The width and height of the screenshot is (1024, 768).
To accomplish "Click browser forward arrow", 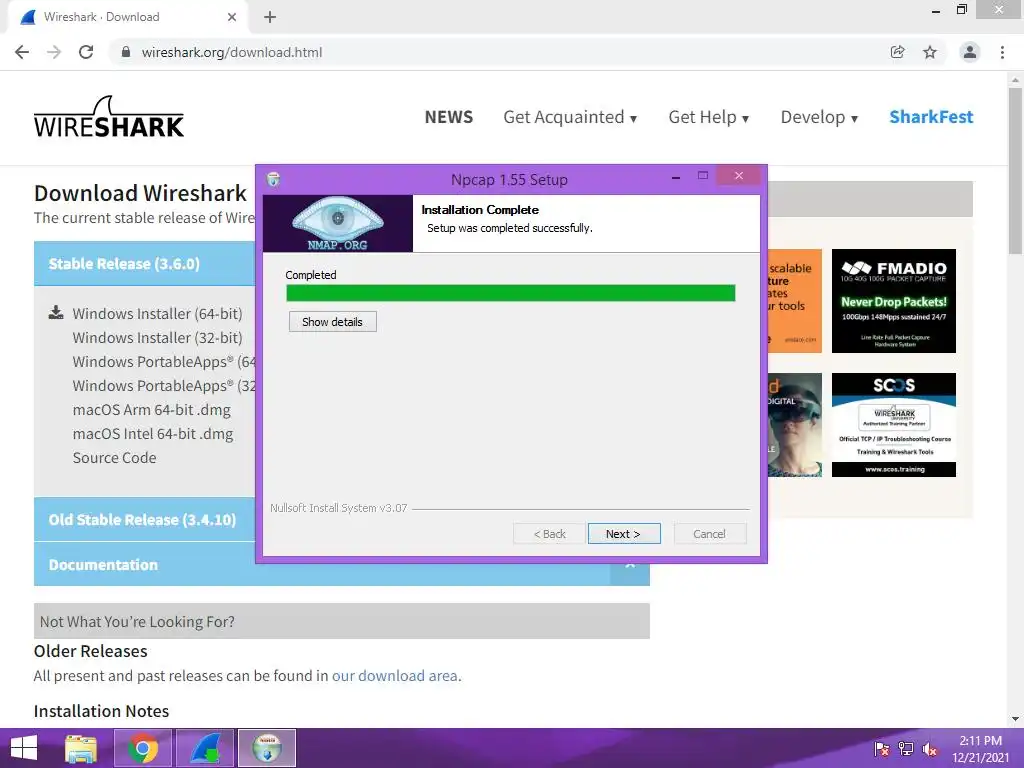I will pos(54,52).
